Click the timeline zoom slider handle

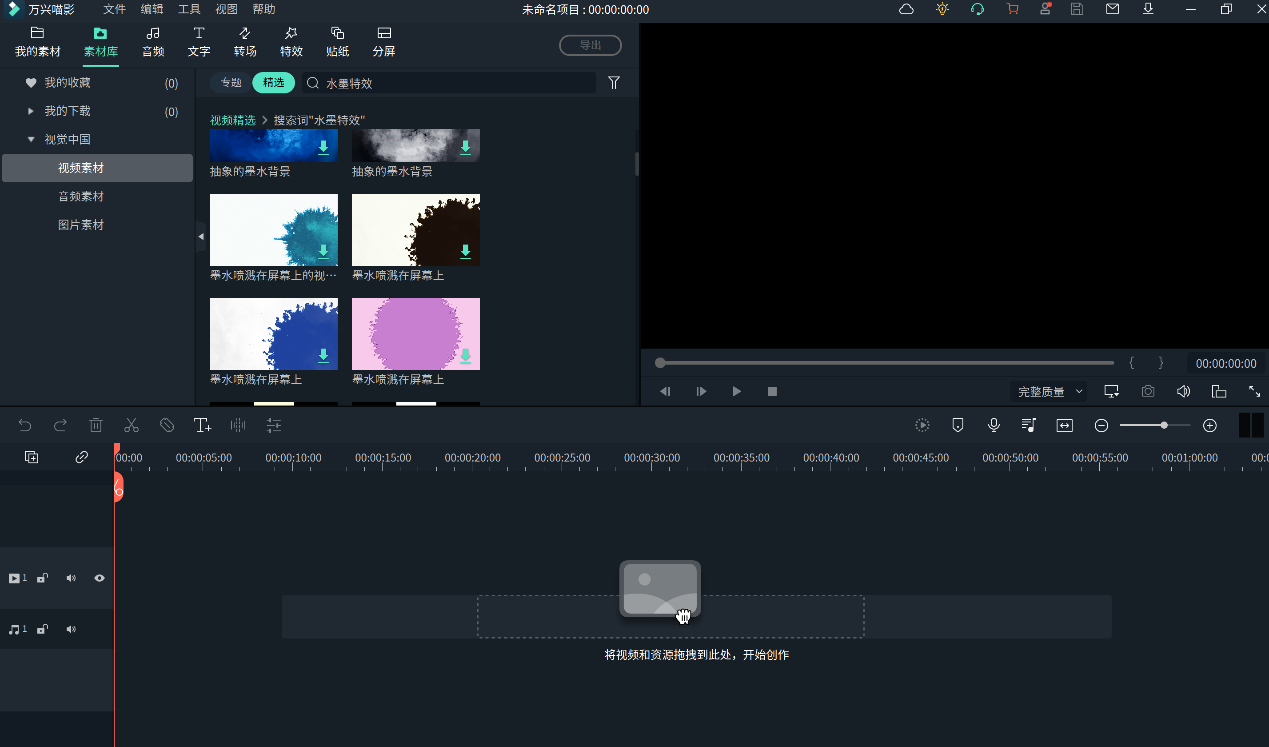[1164, 425]
